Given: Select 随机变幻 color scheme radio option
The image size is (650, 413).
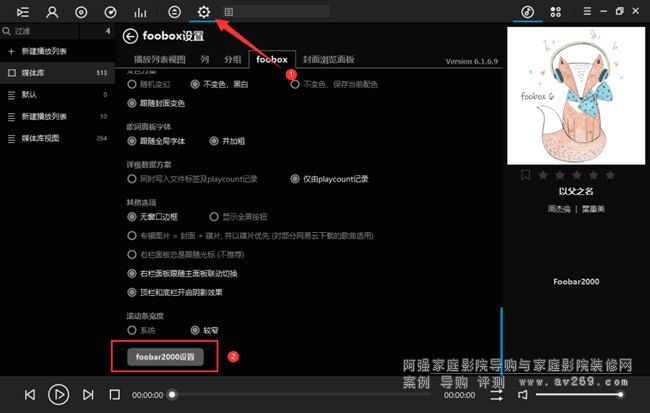Looking at the screenshot, I should tap(132, 85).
